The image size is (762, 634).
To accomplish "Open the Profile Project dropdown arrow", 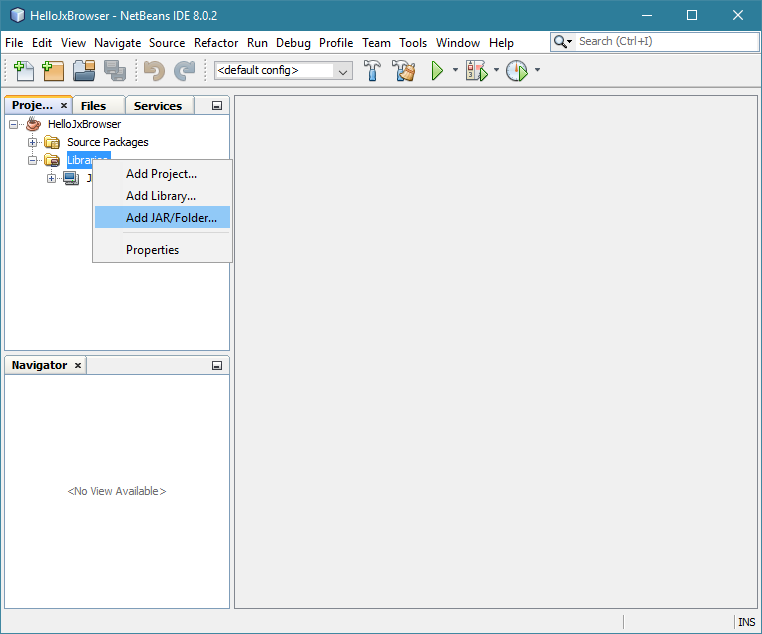I will coord(537,70).
